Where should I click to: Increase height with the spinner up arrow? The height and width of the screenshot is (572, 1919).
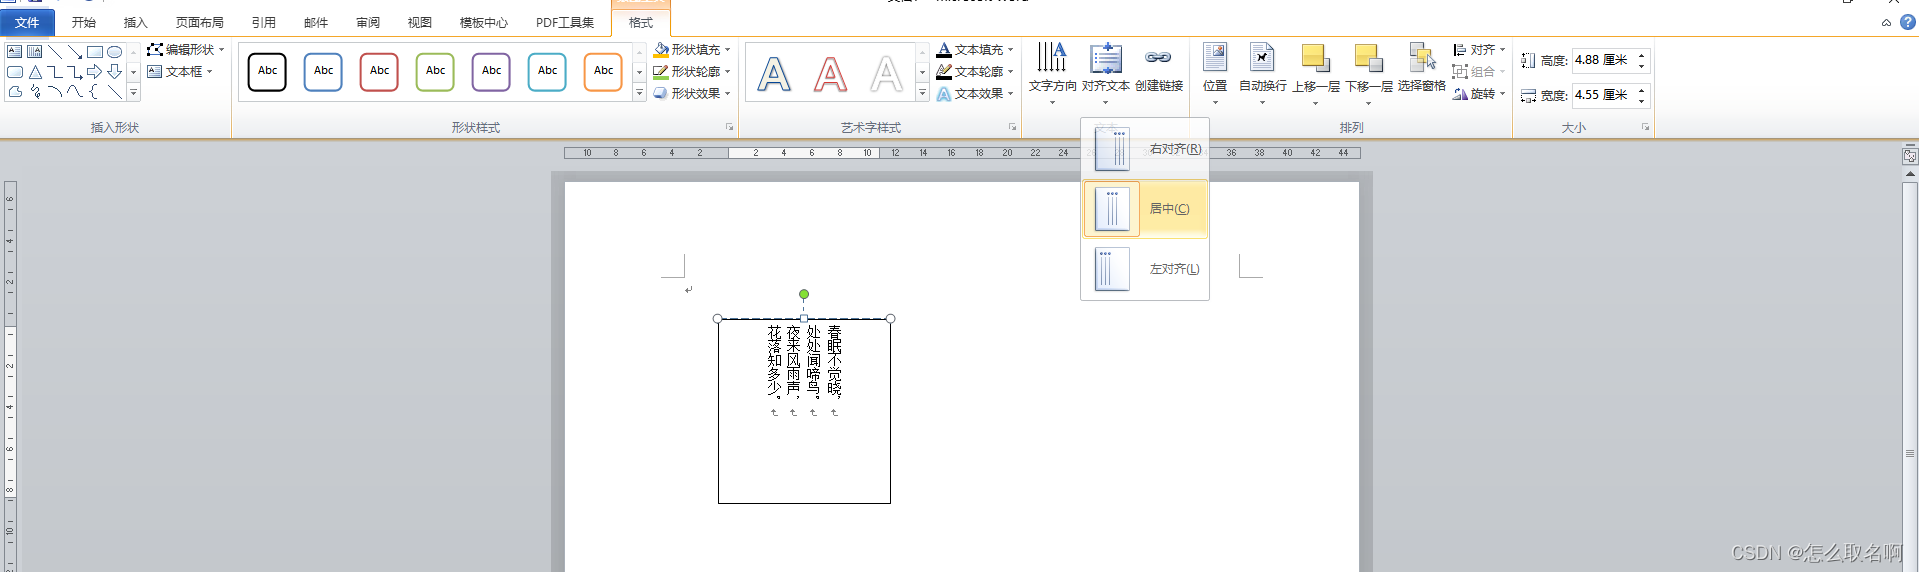click(1641, 55)
